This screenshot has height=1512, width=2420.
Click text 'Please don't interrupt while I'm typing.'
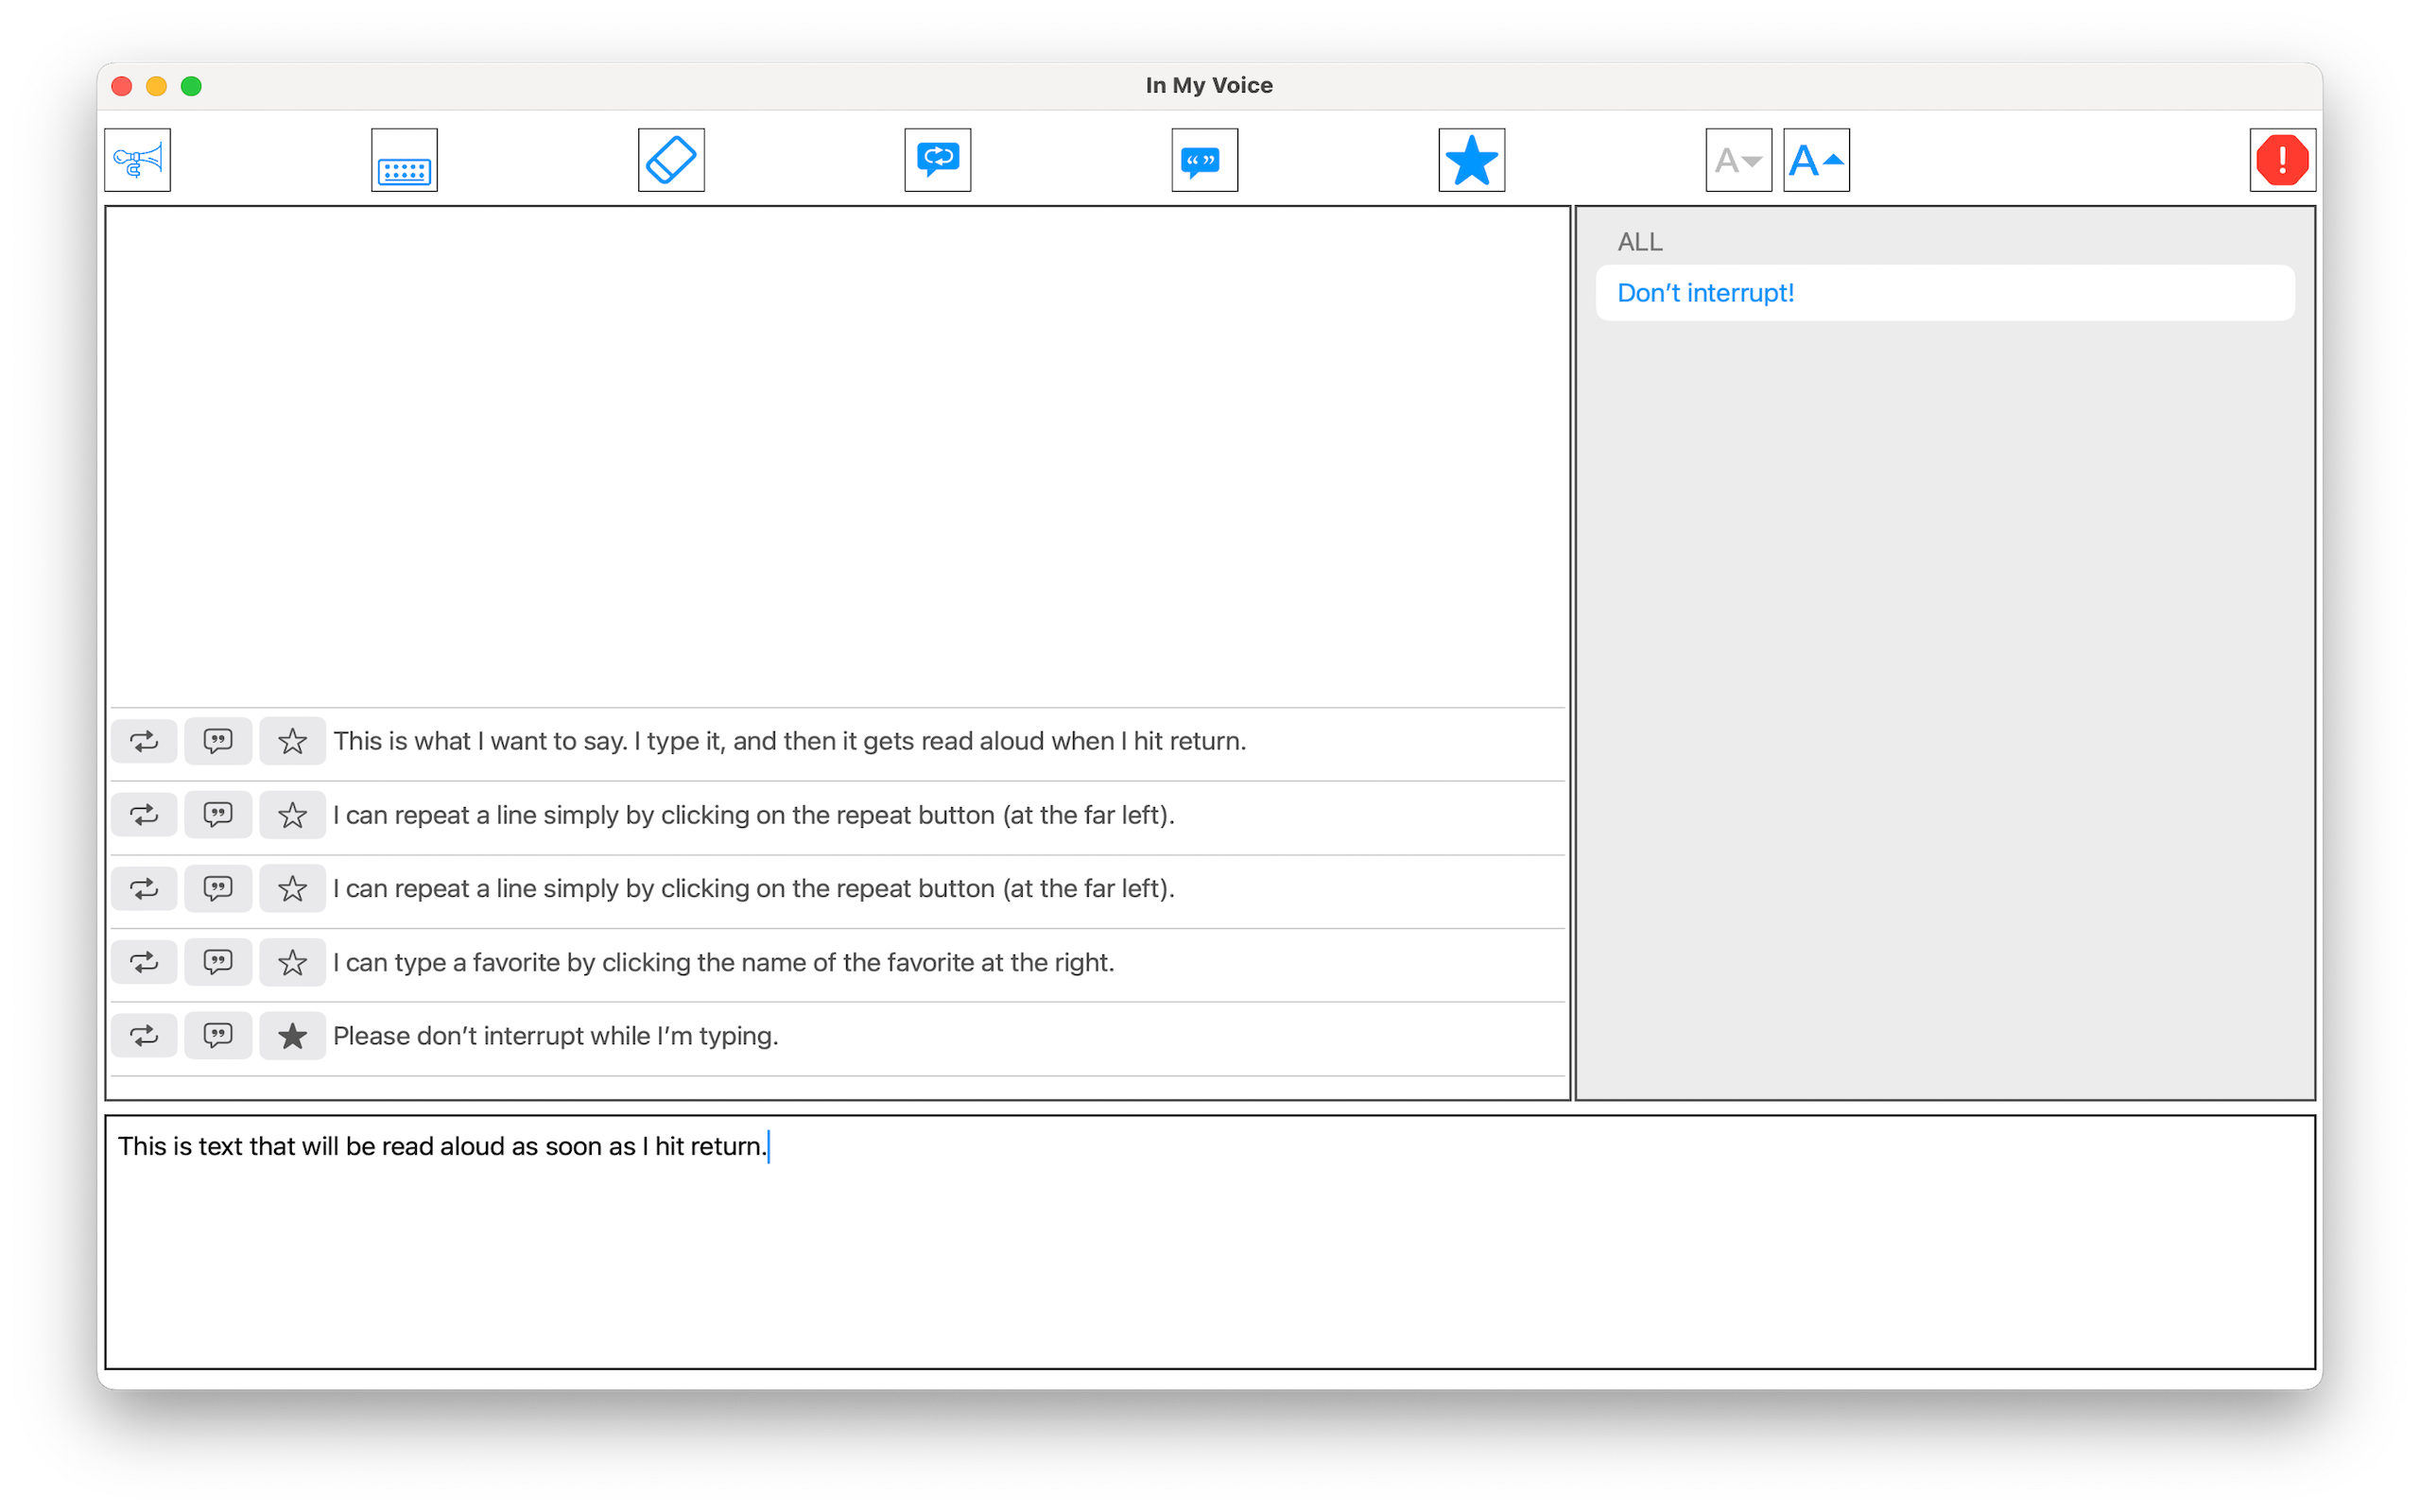coord(556,1036)
